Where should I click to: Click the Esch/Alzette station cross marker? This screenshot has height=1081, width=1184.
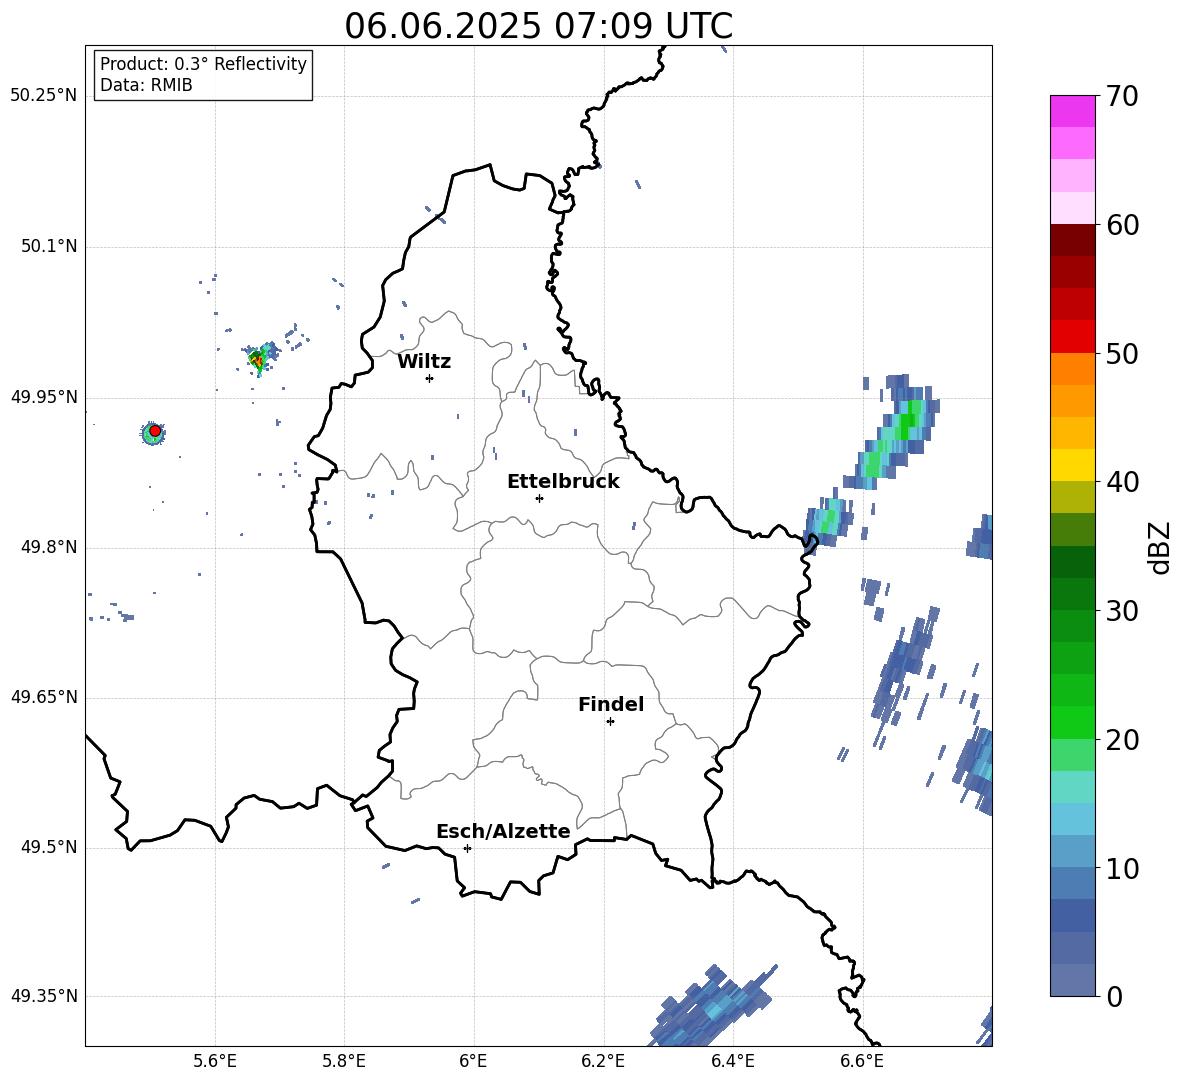point(467,848)
